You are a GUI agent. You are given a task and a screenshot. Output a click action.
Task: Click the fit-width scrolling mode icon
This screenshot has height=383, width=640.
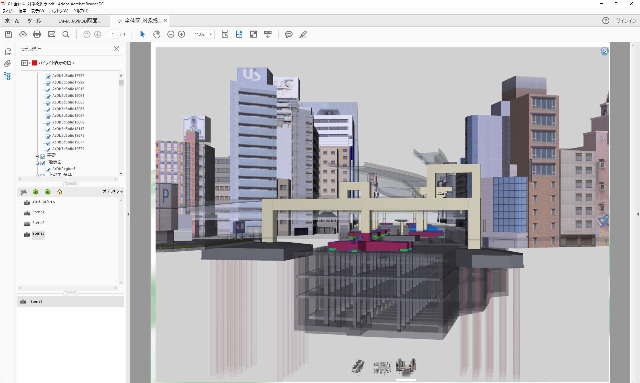click(x=225, y=35)
